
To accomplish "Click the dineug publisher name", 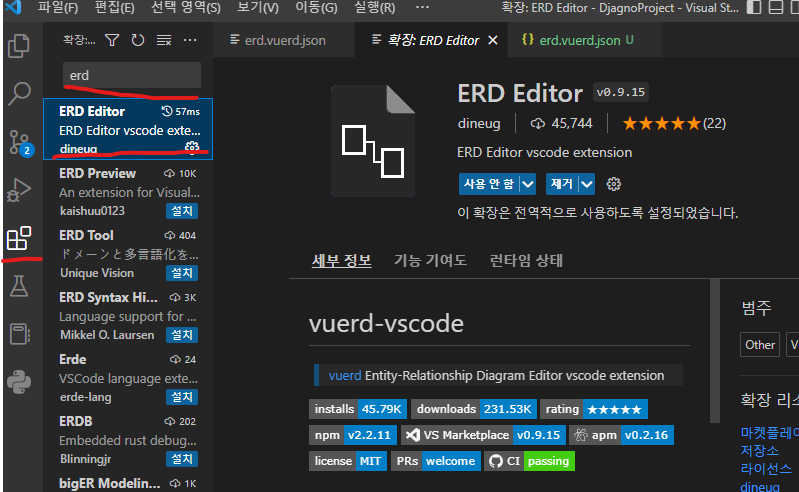I will pos(479,123).
